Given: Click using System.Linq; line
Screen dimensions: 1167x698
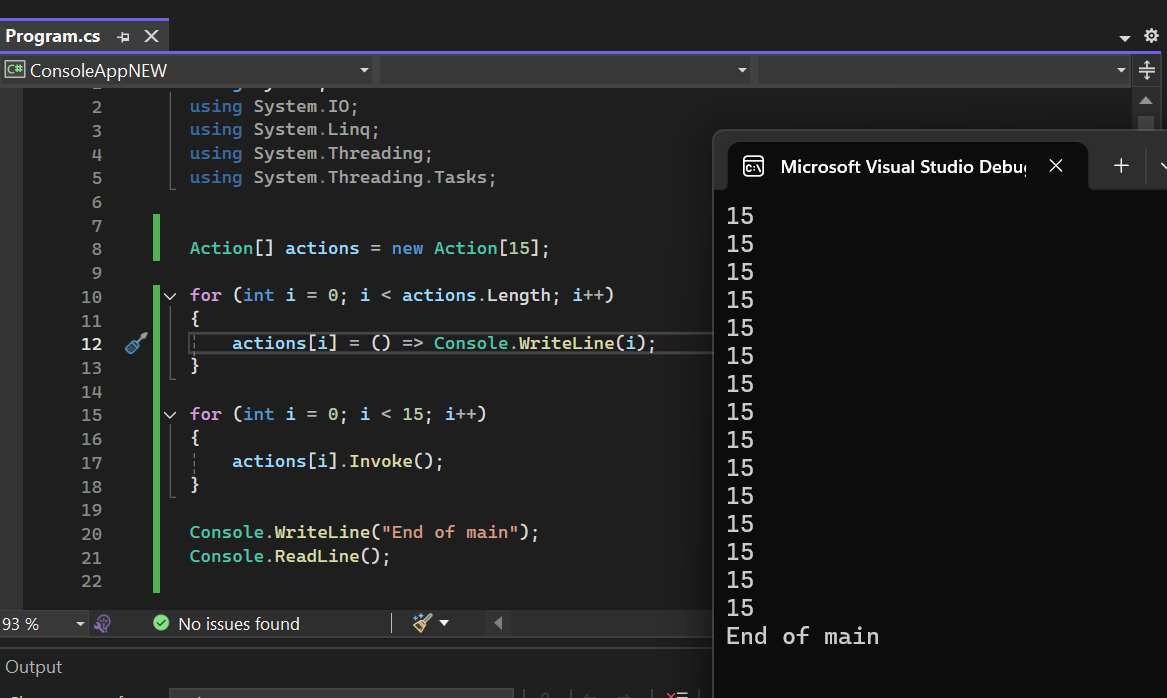Looking at the screenshot, I should coord(284,130).
